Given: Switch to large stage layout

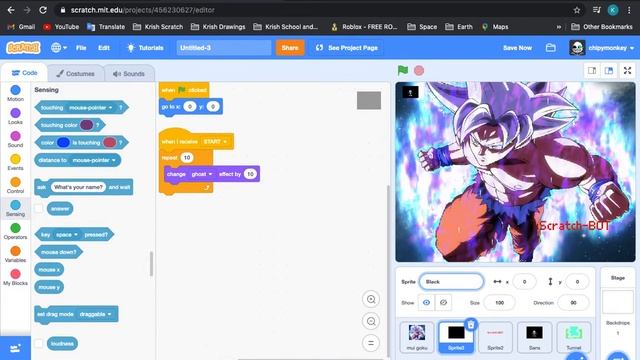Looking at the screenshot, I should [609, 71].
